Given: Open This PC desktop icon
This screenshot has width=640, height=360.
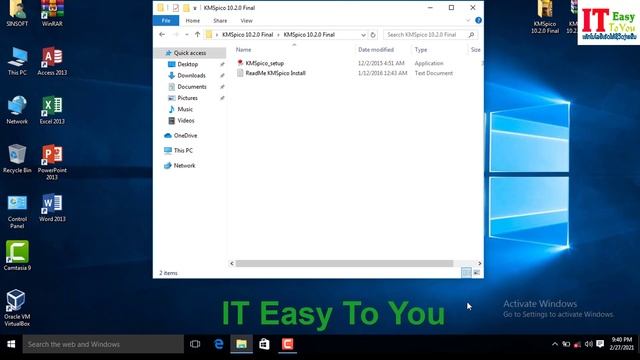Looking at the screenshot, I should click(17, 61).
